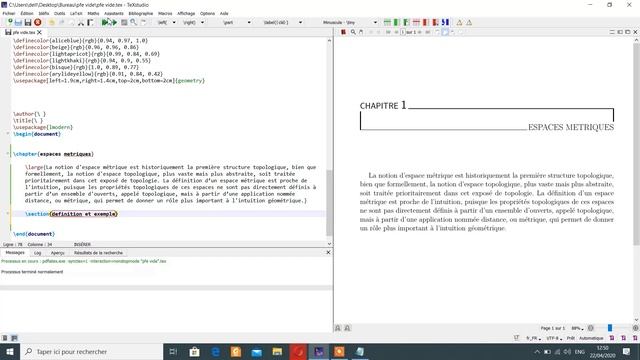Image resolution: width=640 pixels, height=360 pixels.
Task: Click the Windows Start button
Action: [9, 351]
